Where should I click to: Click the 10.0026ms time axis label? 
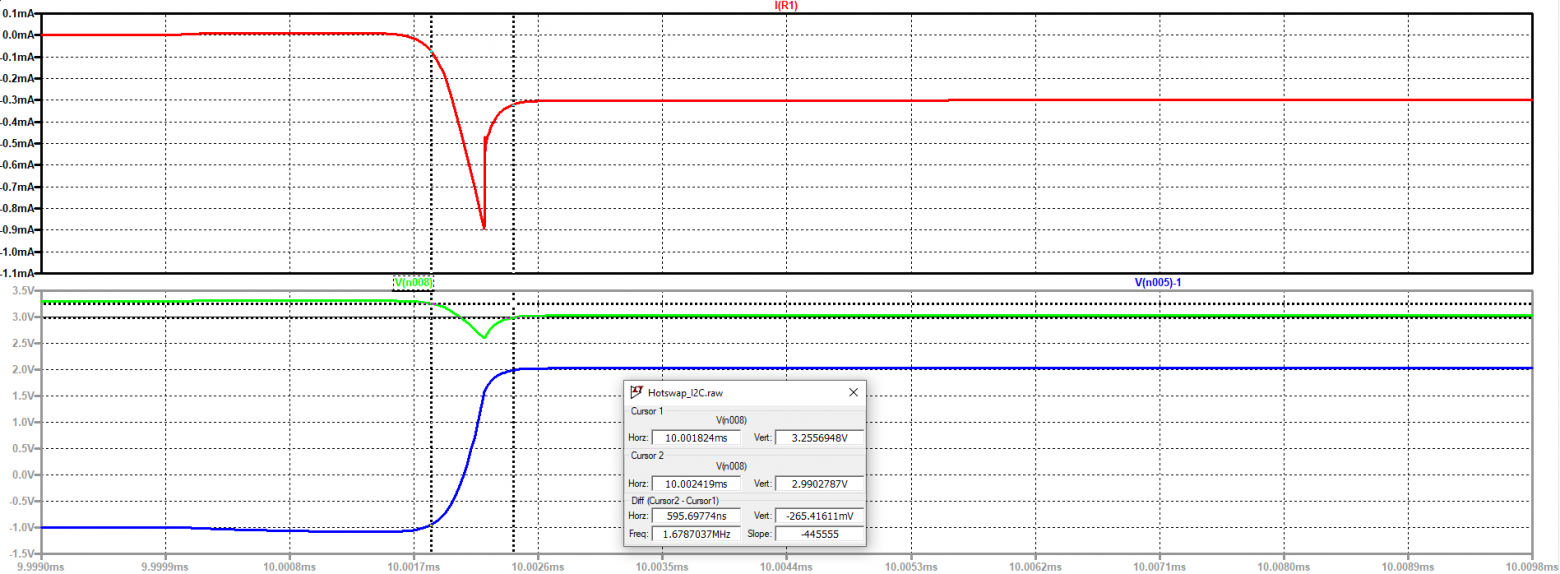[538, 565]
